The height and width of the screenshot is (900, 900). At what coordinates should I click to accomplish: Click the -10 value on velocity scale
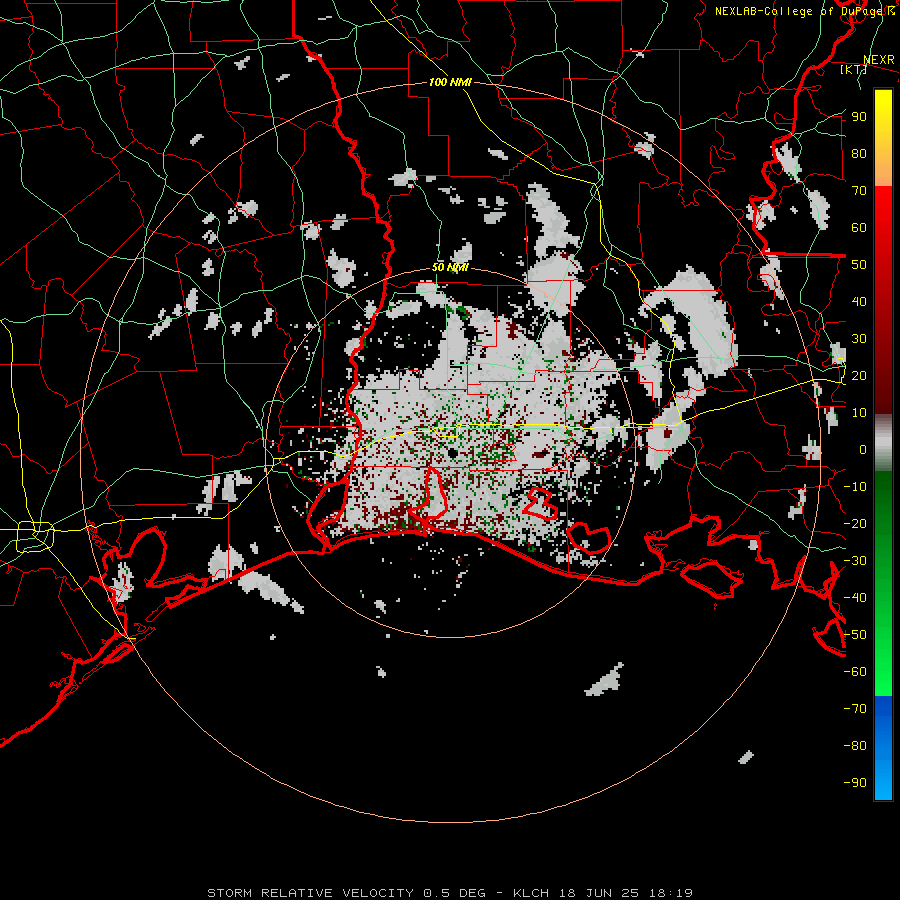855,487
